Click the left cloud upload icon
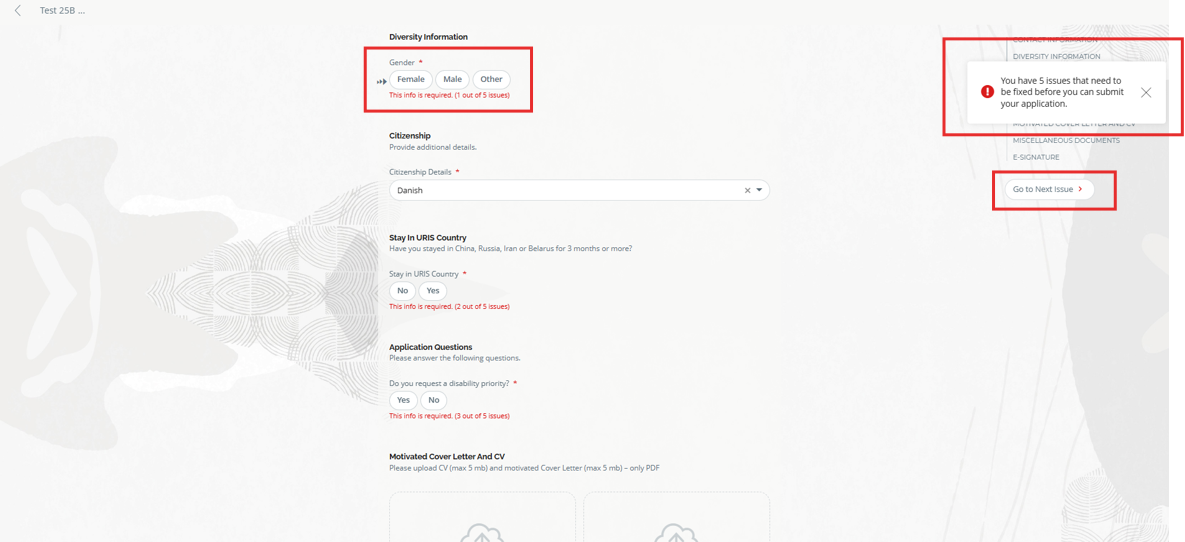The image size is (1185, 542). 482,531
